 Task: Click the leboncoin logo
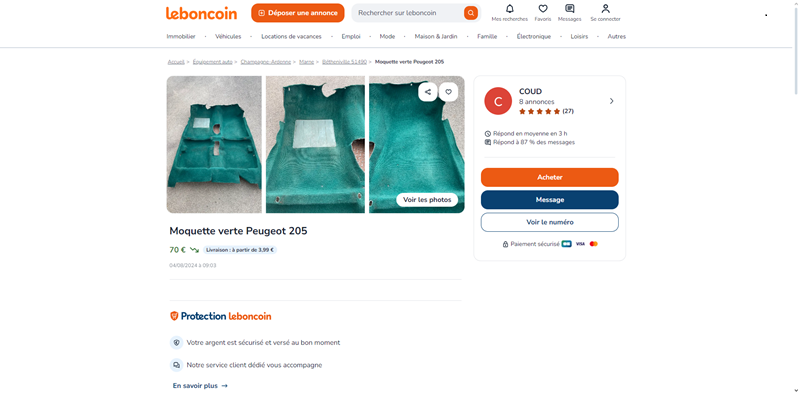201,13
